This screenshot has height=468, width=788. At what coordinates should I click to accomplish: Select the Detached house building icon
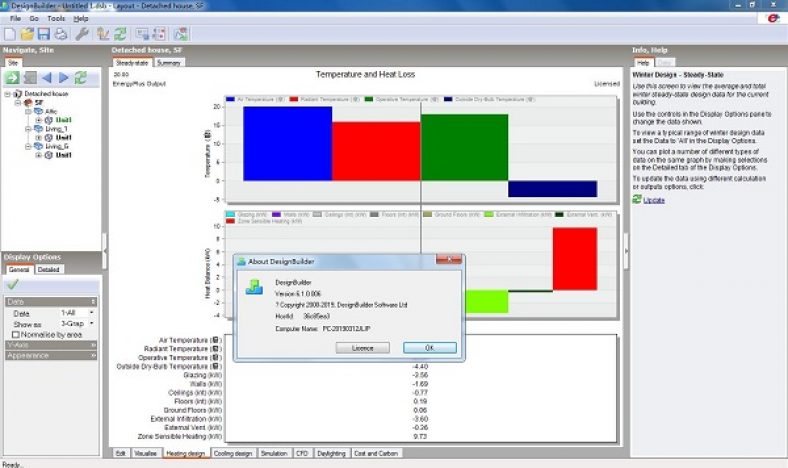pyautogui.click(x=18, y=93)
